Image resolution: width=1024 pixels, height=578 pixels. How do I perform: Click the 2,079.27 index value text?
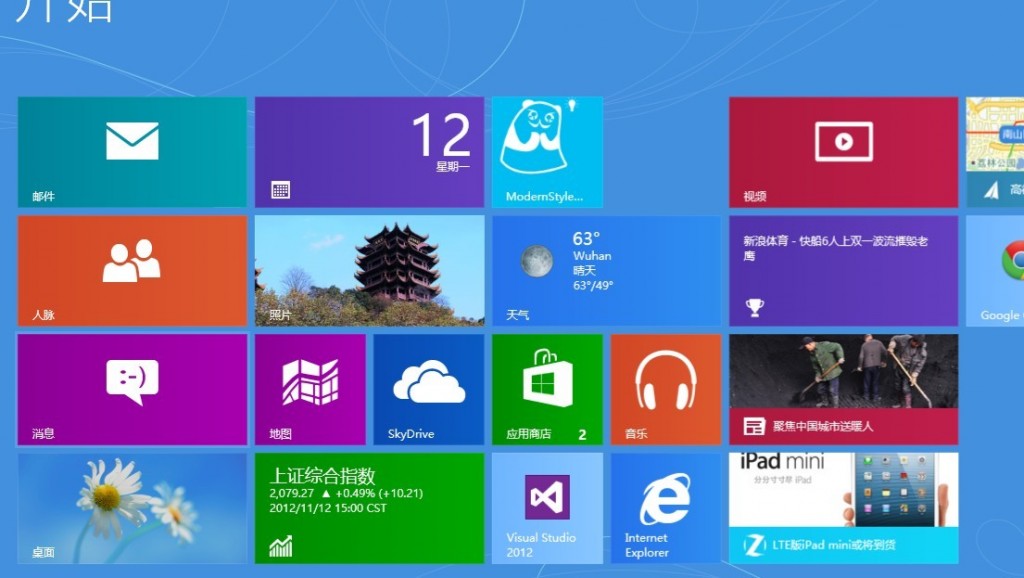coord(291,493)
